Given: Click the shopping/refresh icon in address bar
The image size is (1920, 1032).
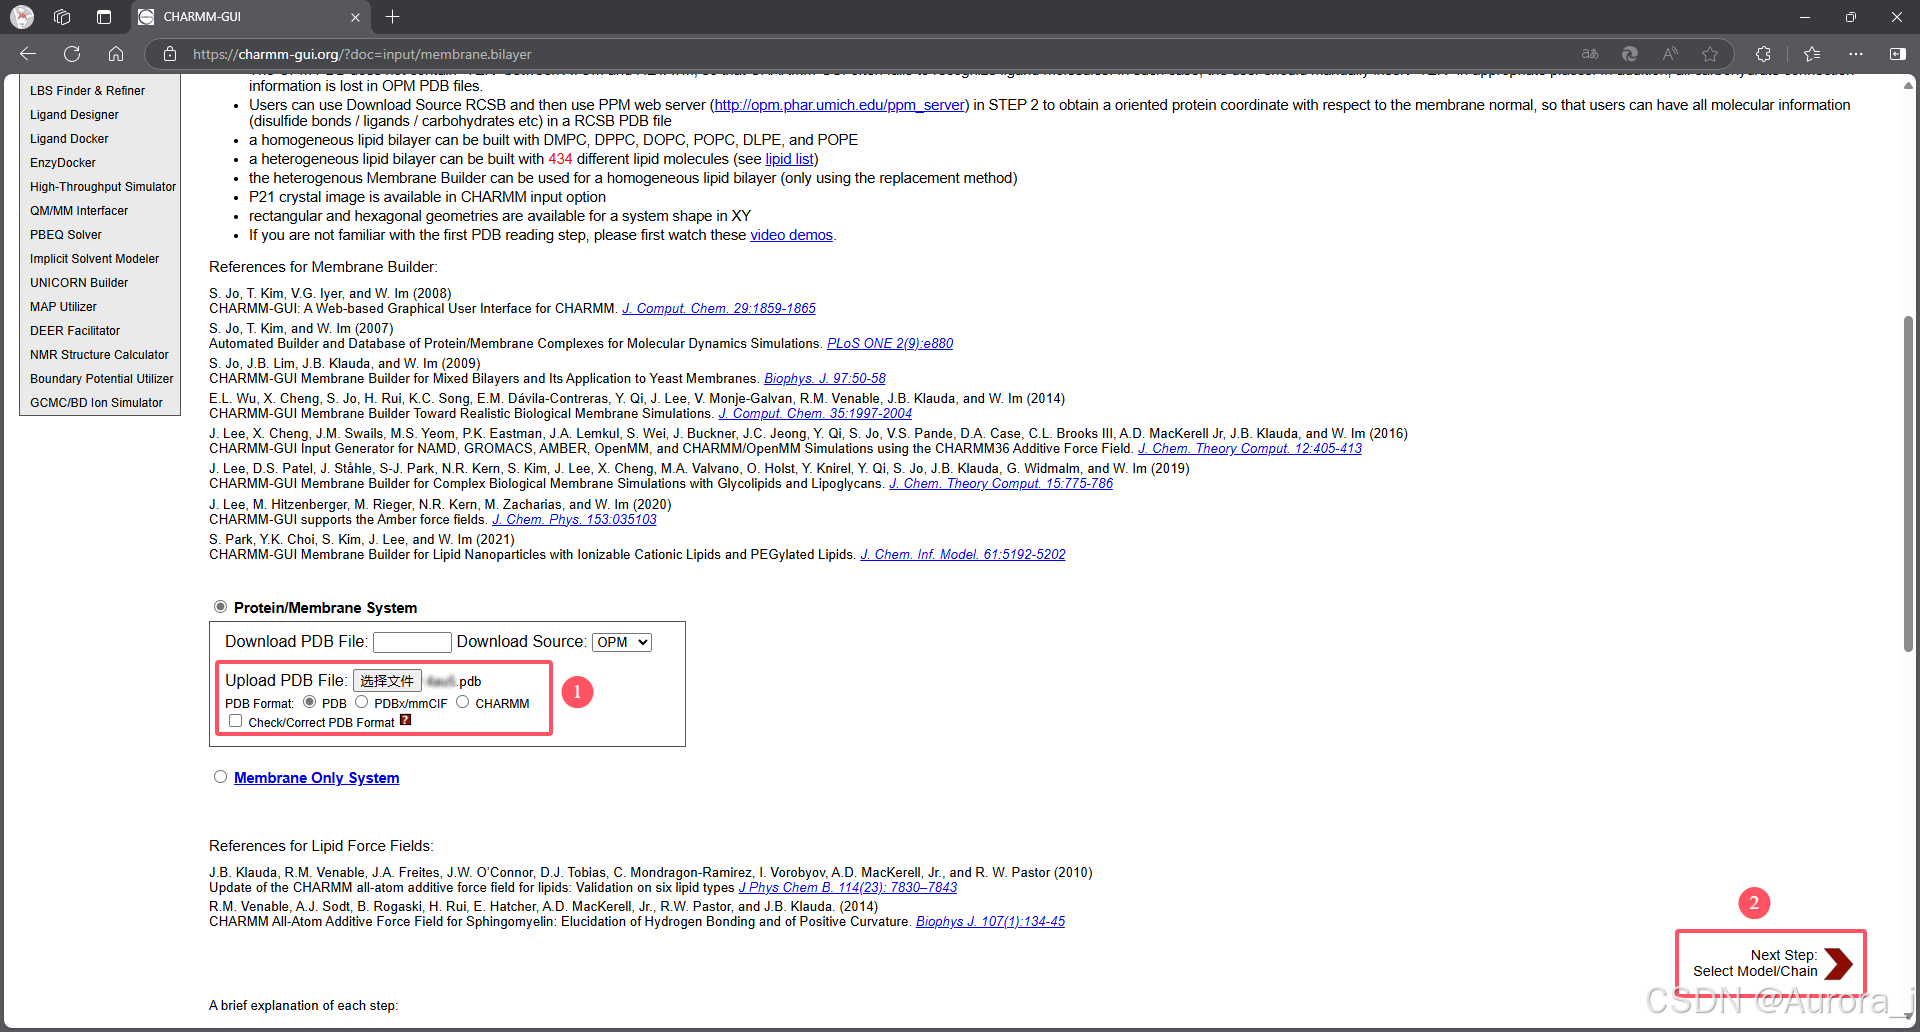Looking at the screenshot, I should (x=1630, y=54).
